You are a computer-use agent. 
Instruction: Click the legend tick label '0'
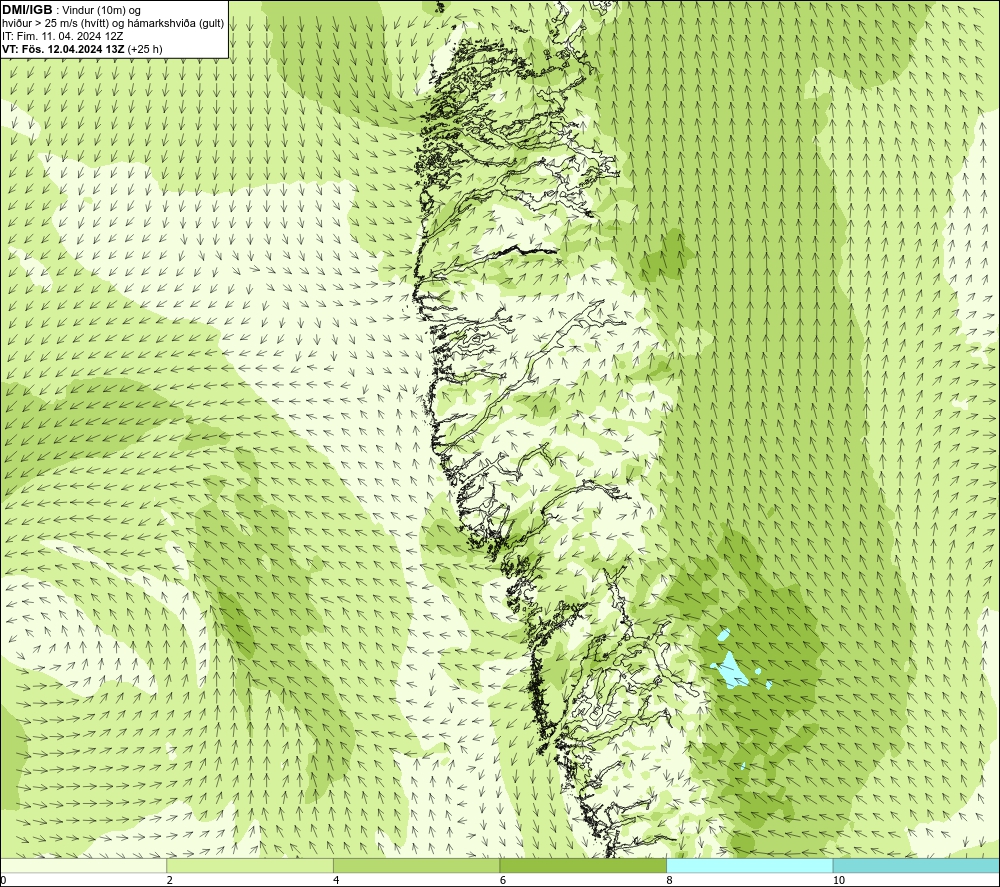point(3,881)
